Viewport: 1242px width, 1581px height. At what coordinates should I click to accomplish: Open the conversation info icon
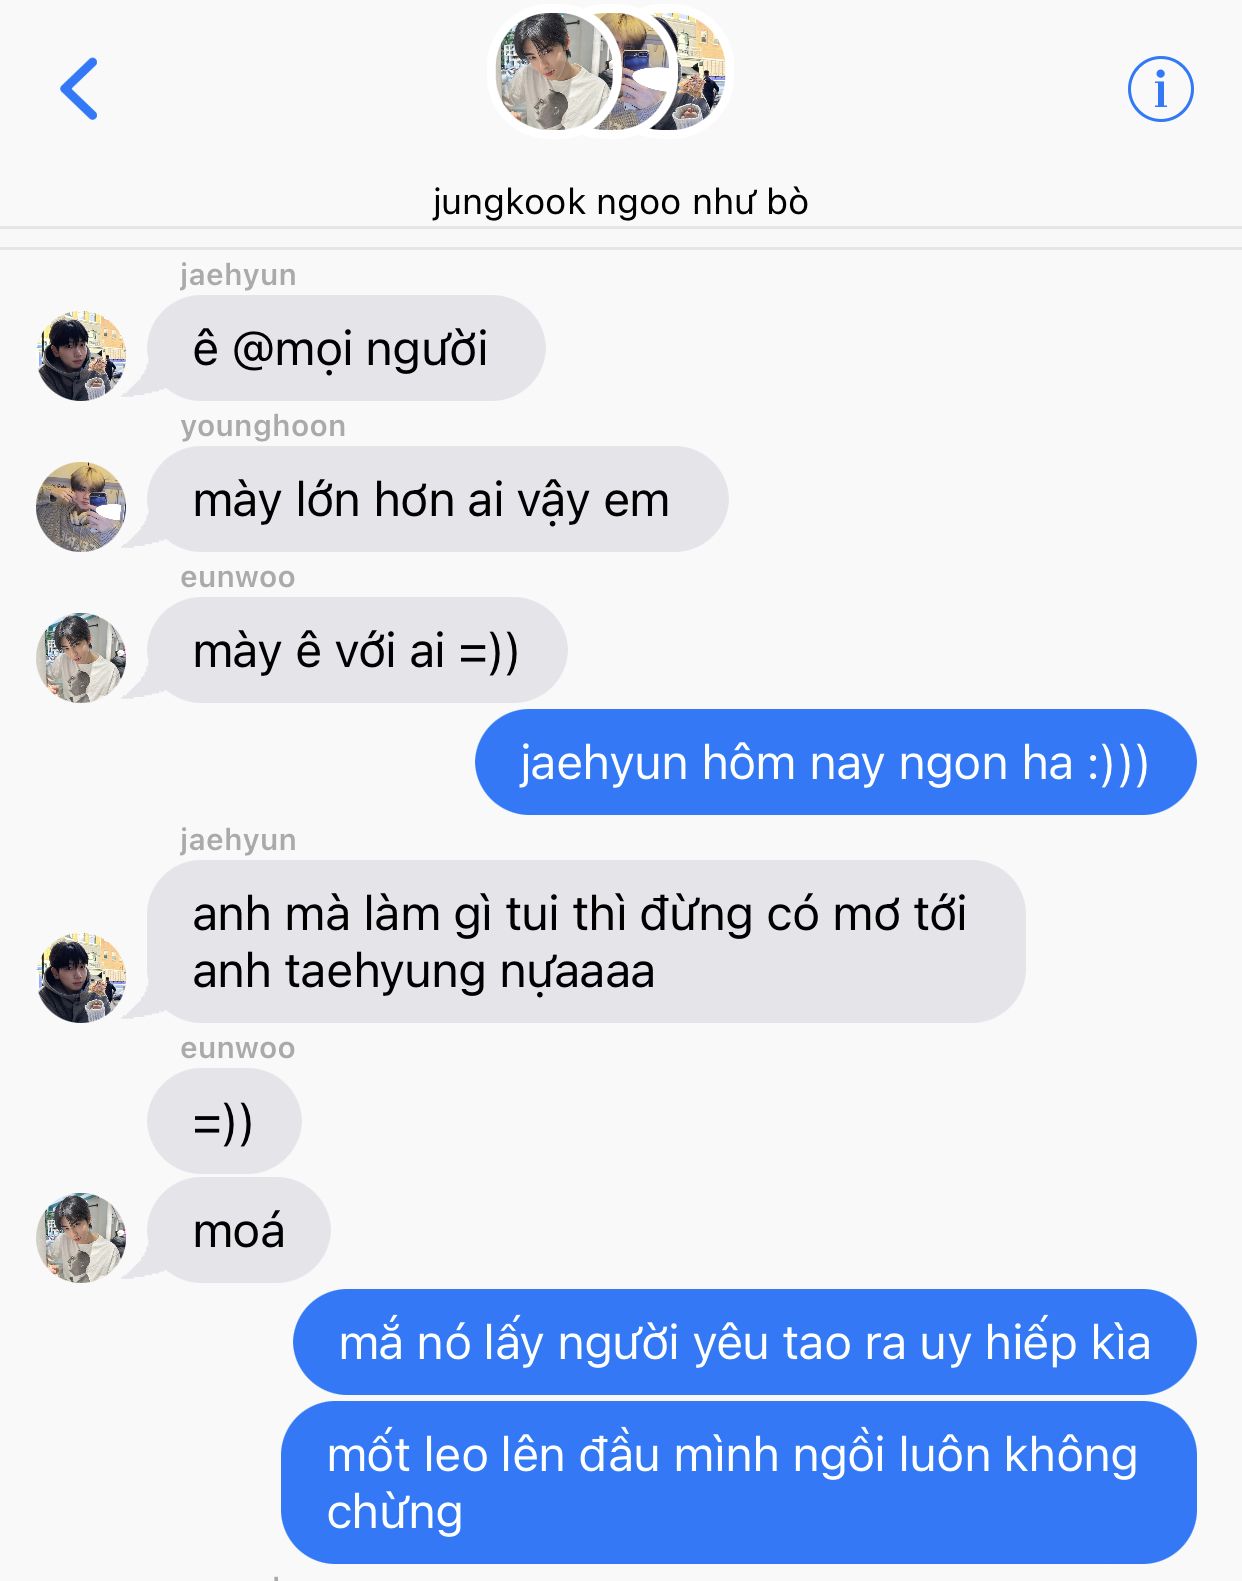coord(1160,89)
